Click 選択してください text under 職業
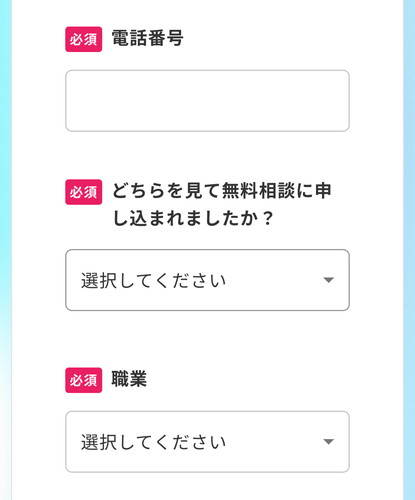 coord(154,442)
